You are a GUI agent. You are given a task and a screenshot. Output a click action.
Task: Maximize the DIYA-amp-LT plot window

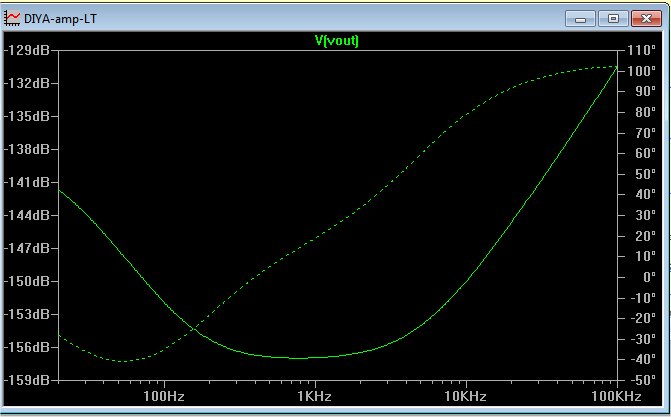(613, 19)
